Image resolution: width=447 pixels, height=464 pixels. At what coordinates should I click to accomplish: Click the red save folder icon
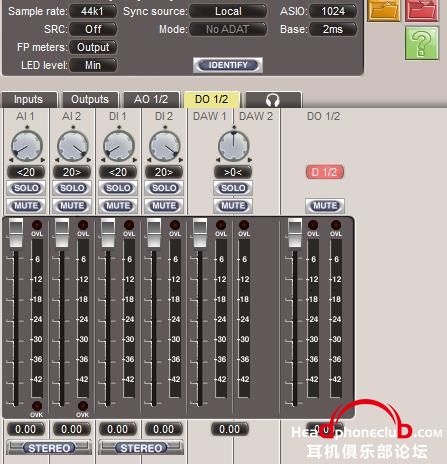(x=422, y=10)
